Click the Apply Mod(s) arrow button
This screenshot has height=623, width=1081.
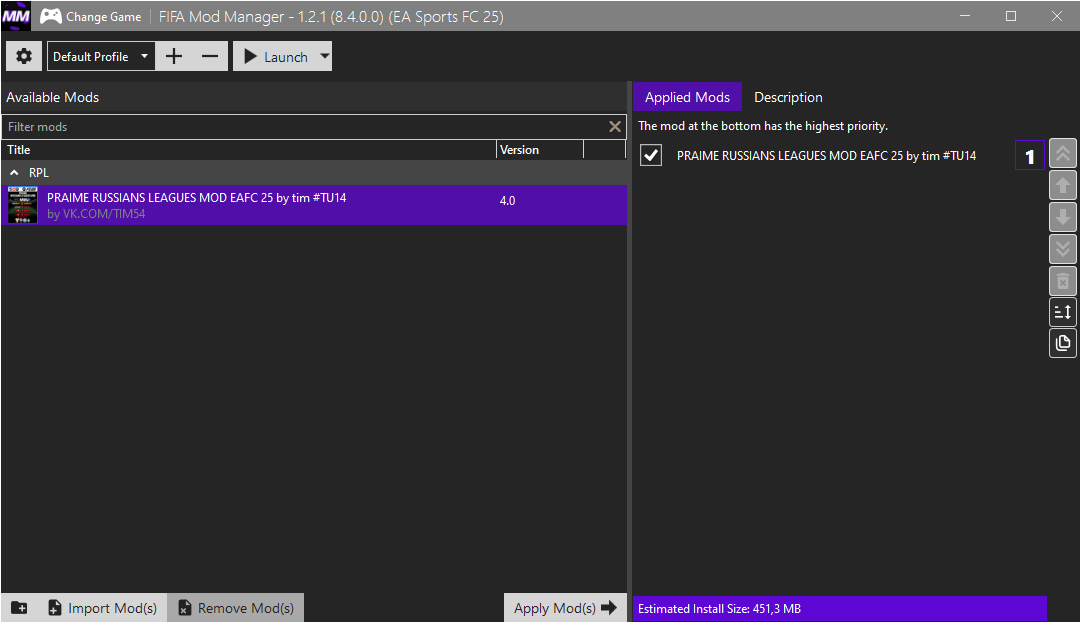click(x=565, y=608)
